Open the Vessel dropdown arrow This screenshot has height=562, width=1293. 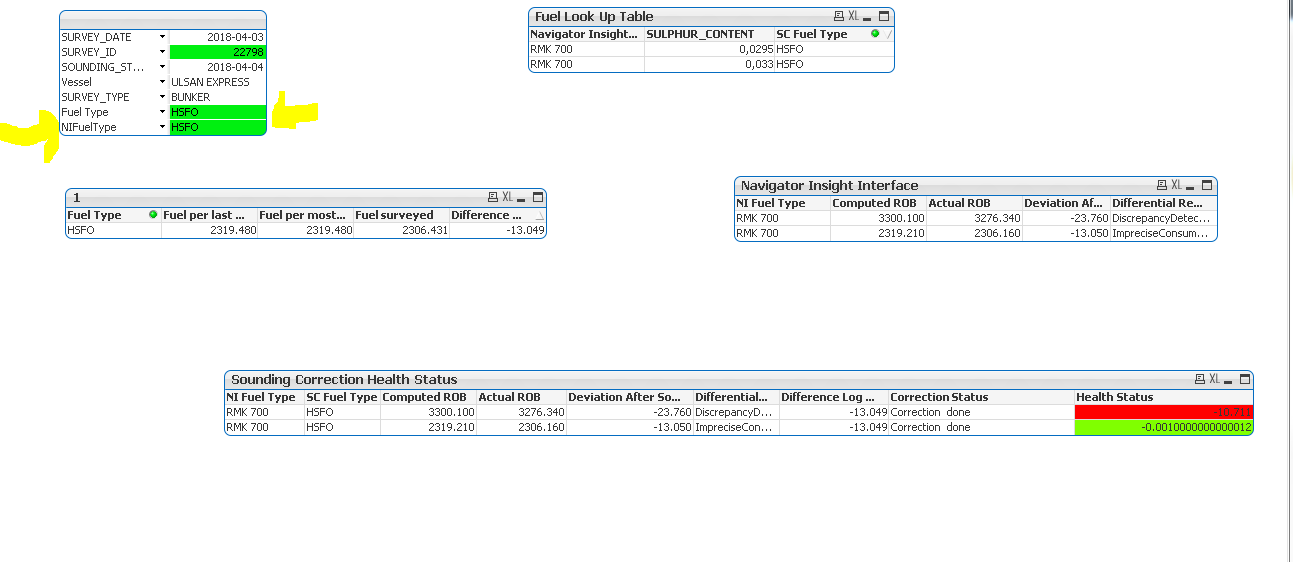[x=162, y=82]
